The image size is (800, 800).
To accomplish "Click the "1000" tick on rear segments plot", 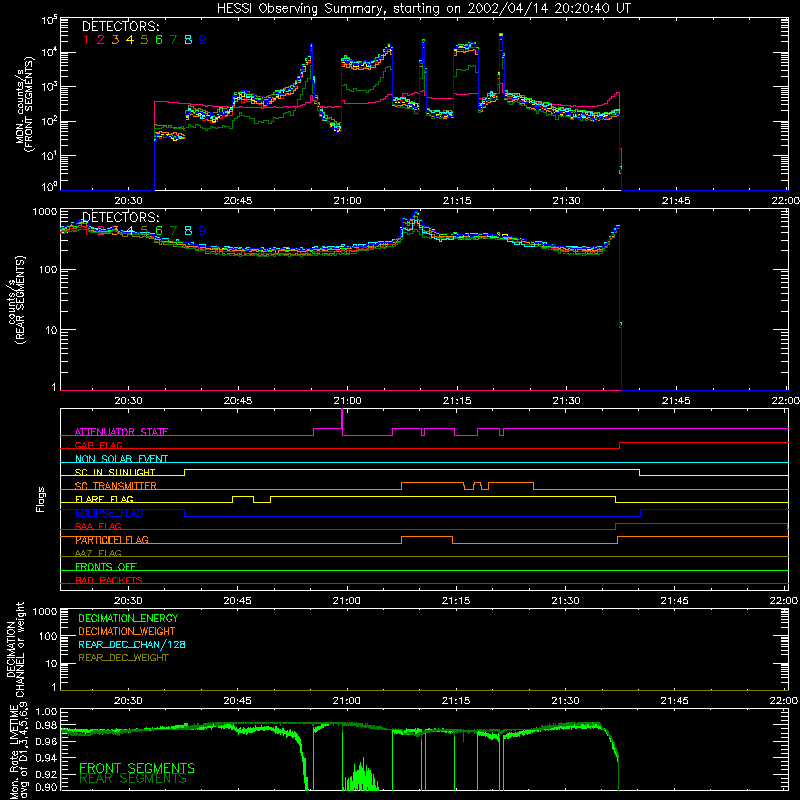I will tap(45, 211).
